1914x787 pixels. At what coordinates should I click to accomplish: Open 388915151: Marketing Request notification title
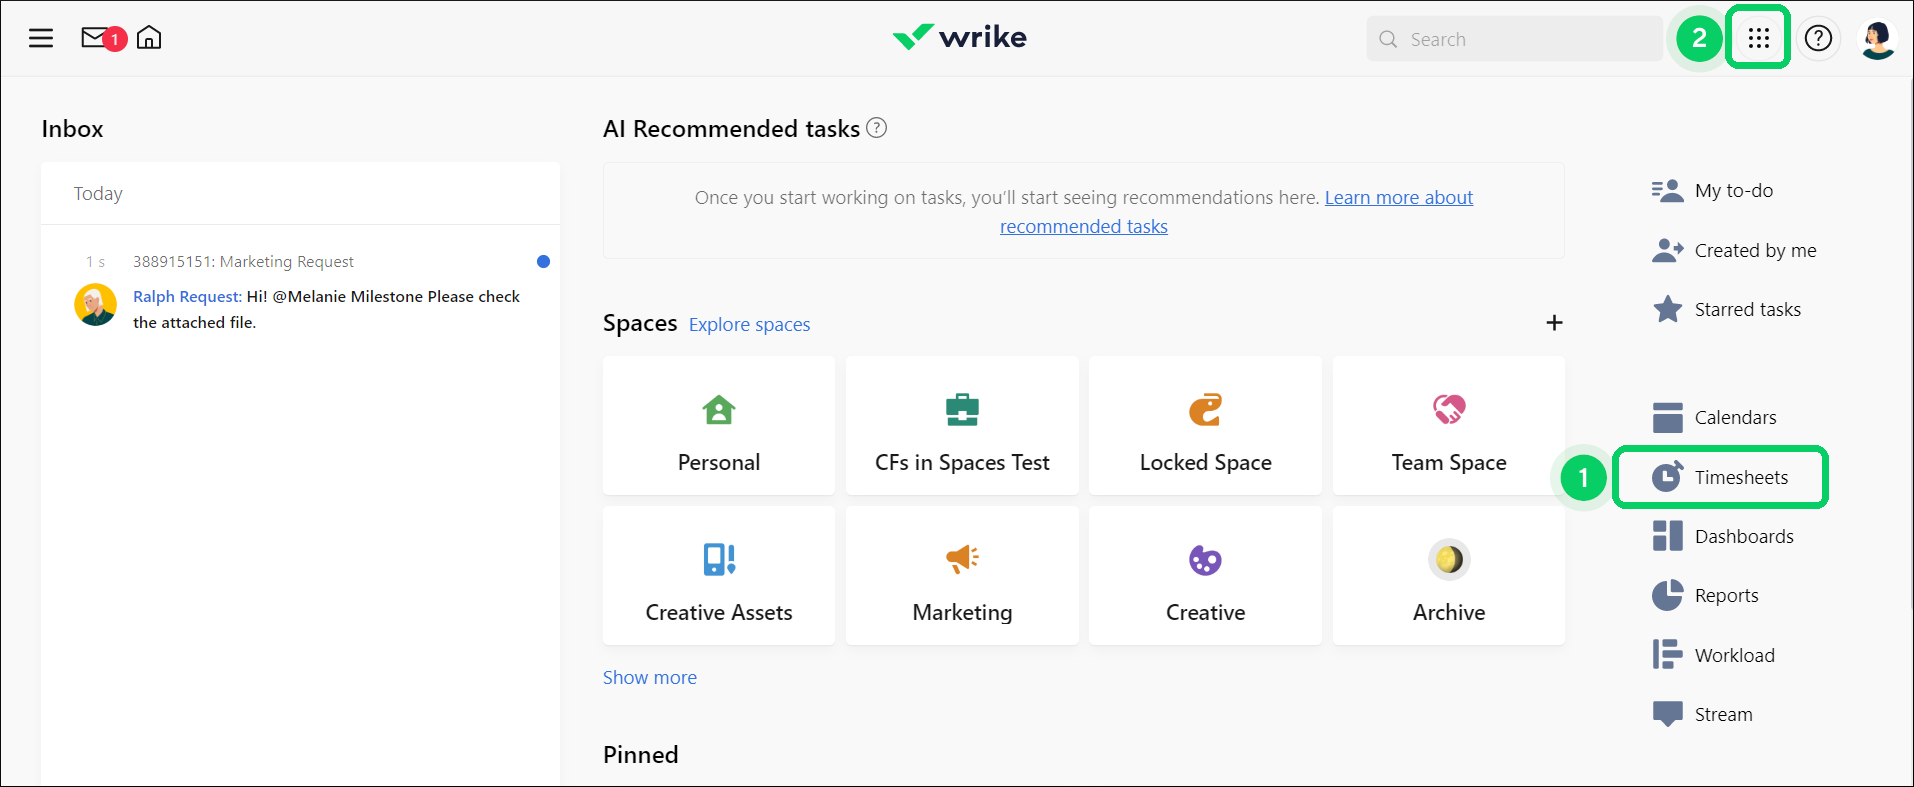[x=243, y=262]
